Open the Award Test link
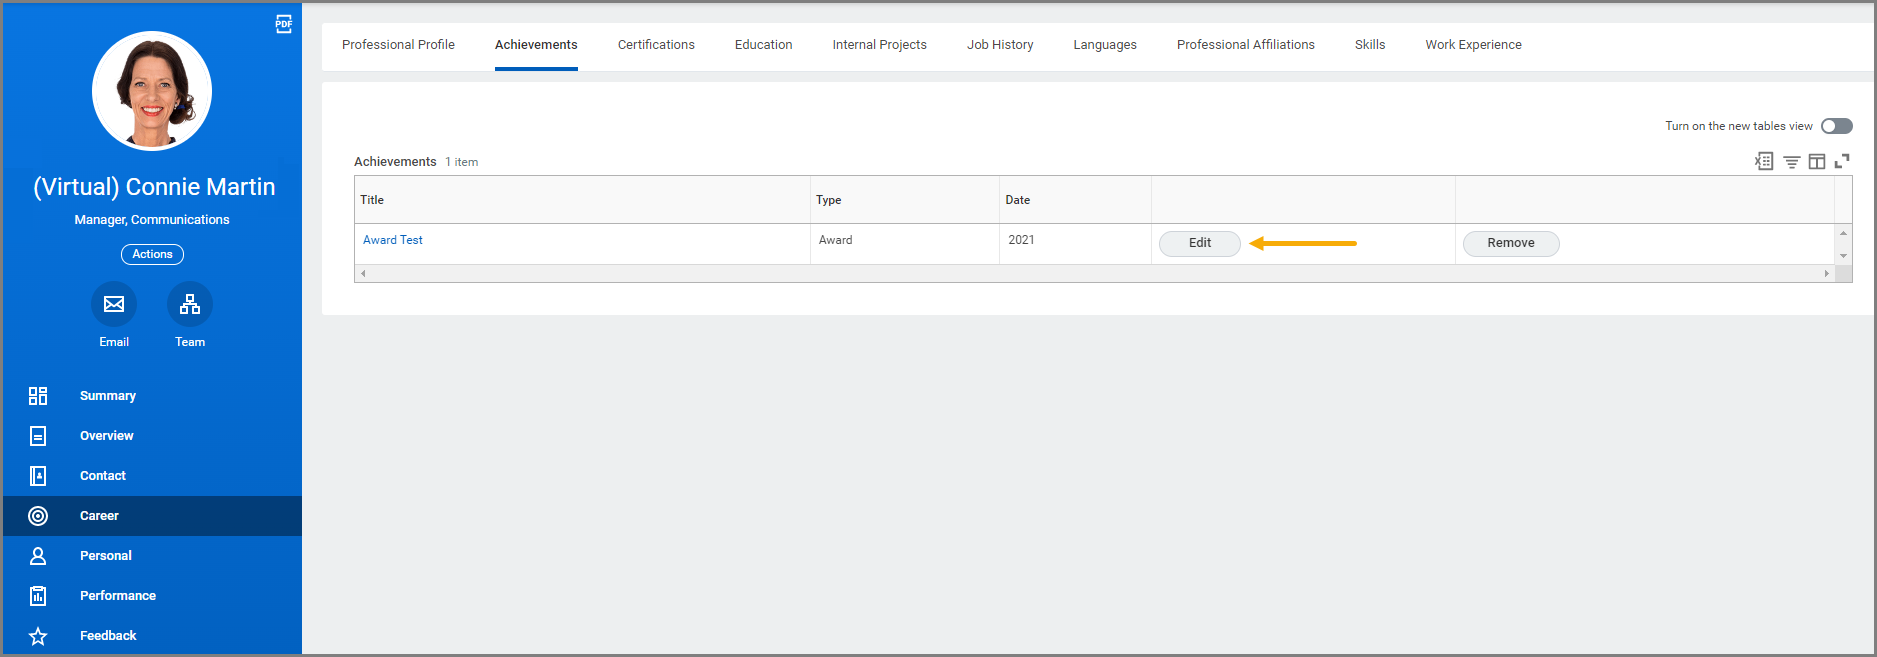Viewport: 1877px width, 657px height. point(393,240)
